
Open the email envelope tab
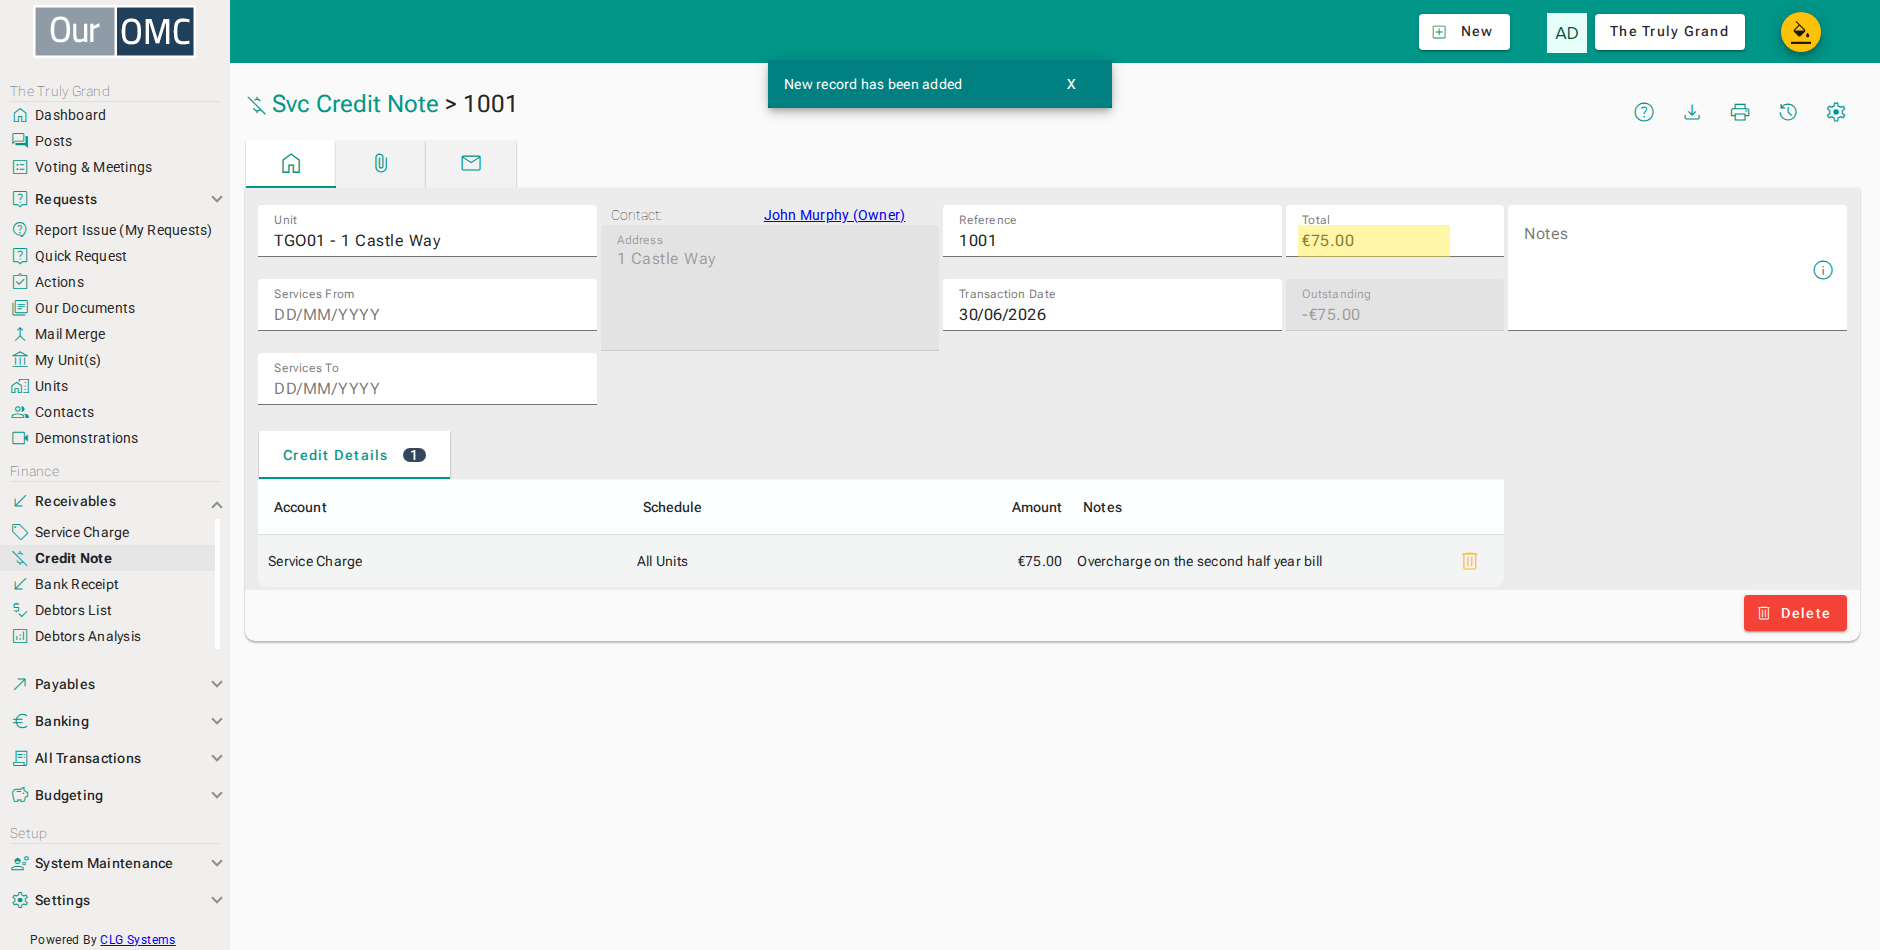point(471,163)
